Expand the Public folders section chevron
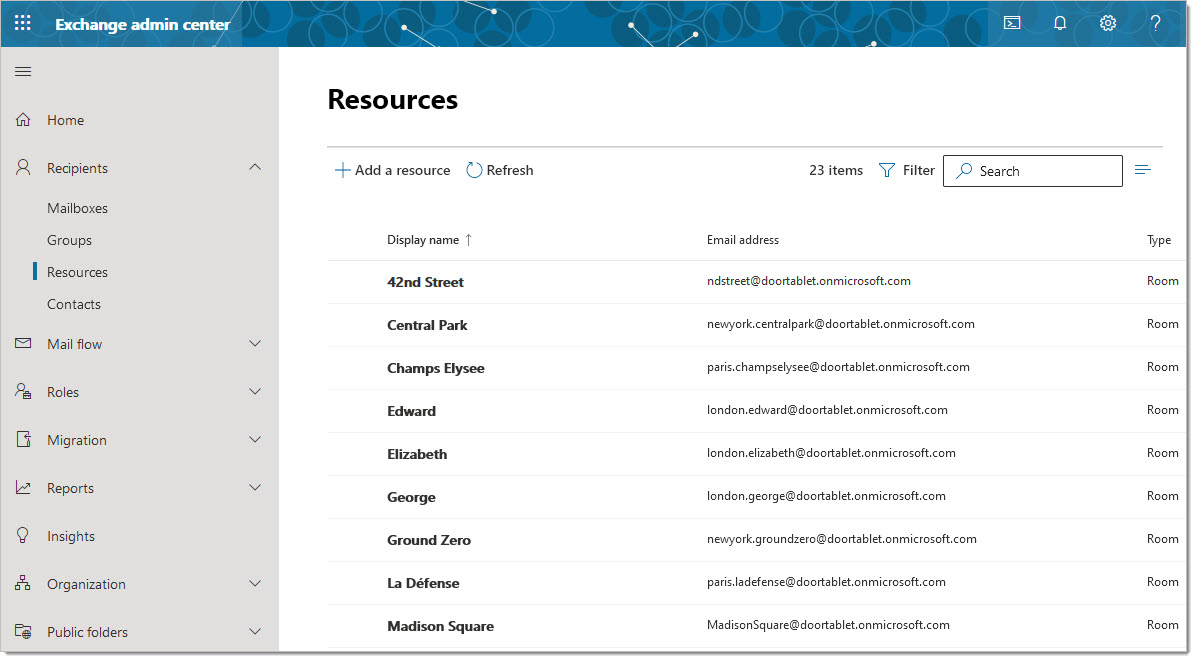The width and height of the screenshot is (1195, 660). coord(255,632)
